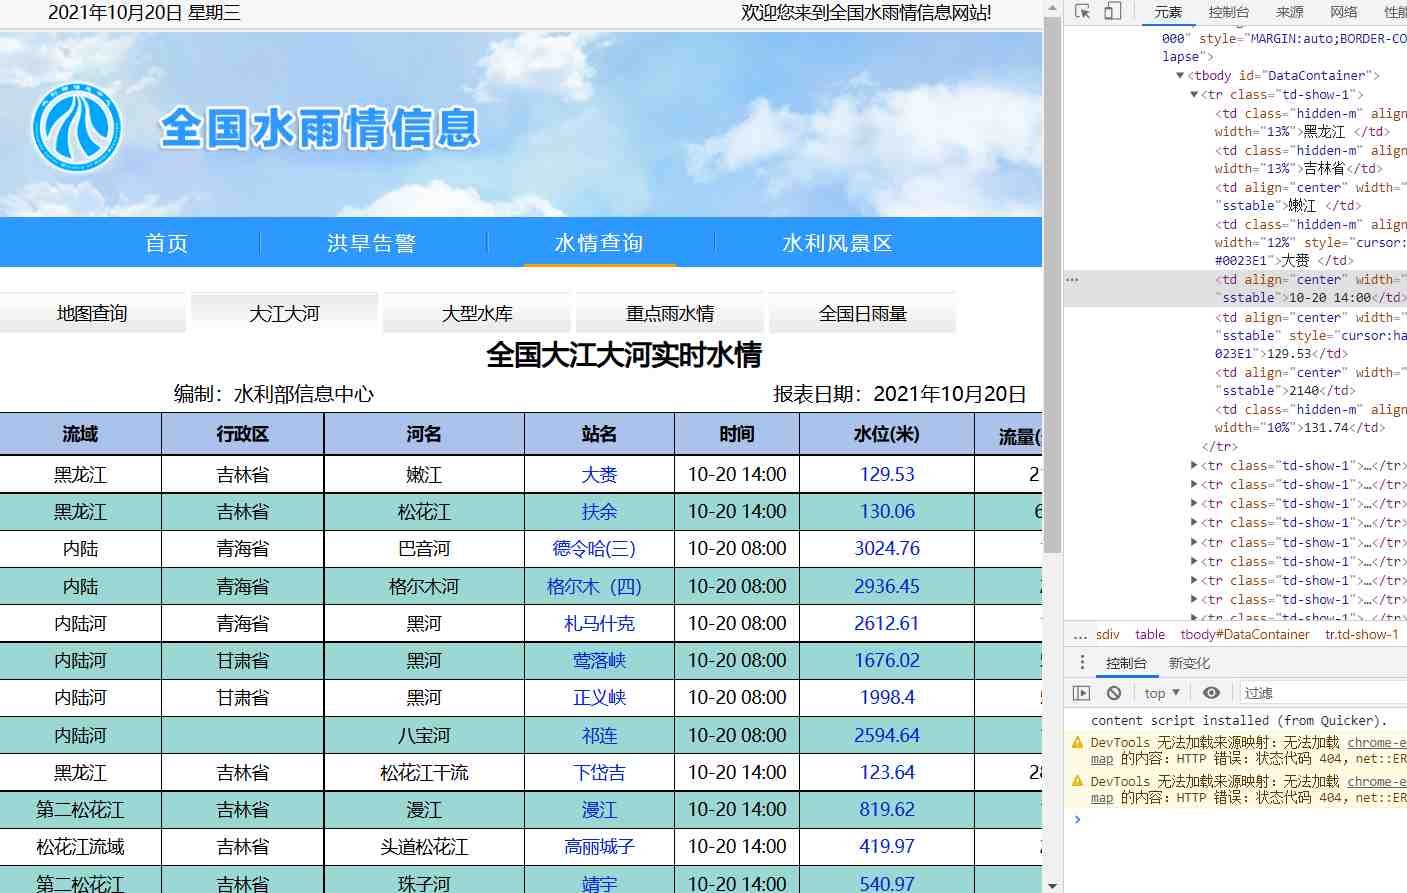The image size is (1407, 893).
Task: Select tr.td-show-1 in the breadcrumb bar
Action: (x=1362, y=635)
